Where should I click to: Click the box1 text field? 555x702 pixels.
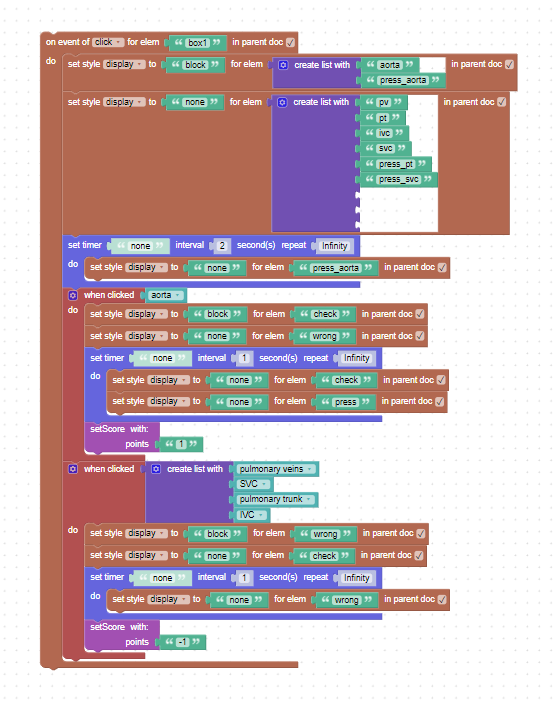(x=198, y=43)
